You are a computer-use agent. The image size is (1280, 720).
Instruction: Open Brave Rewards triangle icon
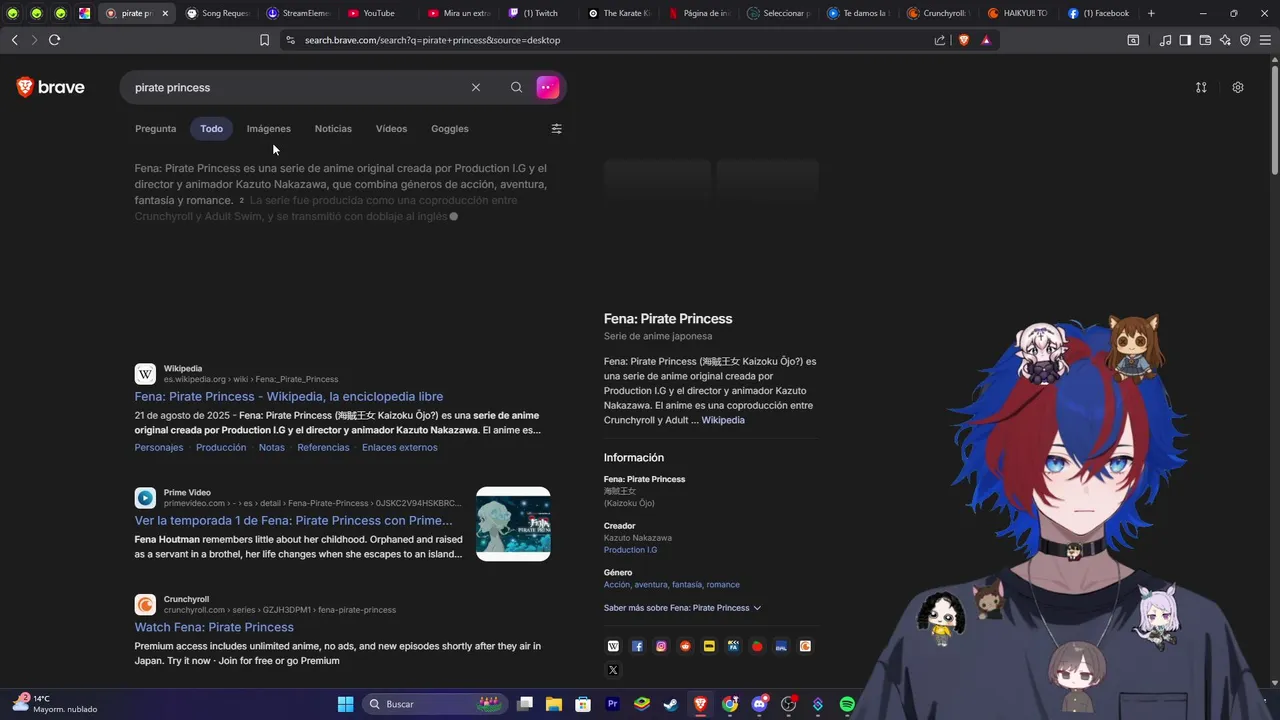tap(986, 40)
